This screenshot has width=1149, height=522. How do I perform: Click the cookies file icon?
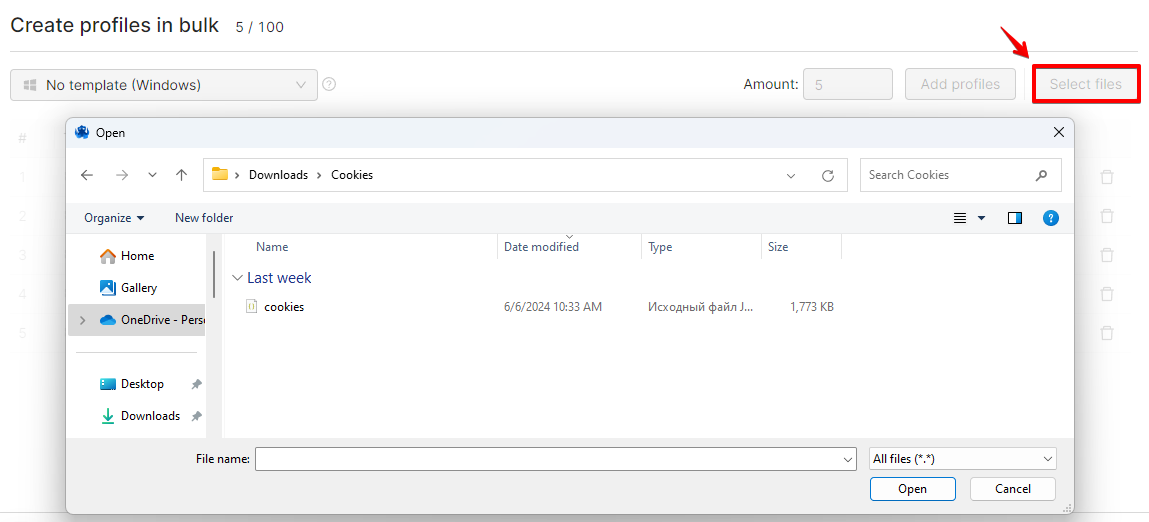[x=251, y=307]
